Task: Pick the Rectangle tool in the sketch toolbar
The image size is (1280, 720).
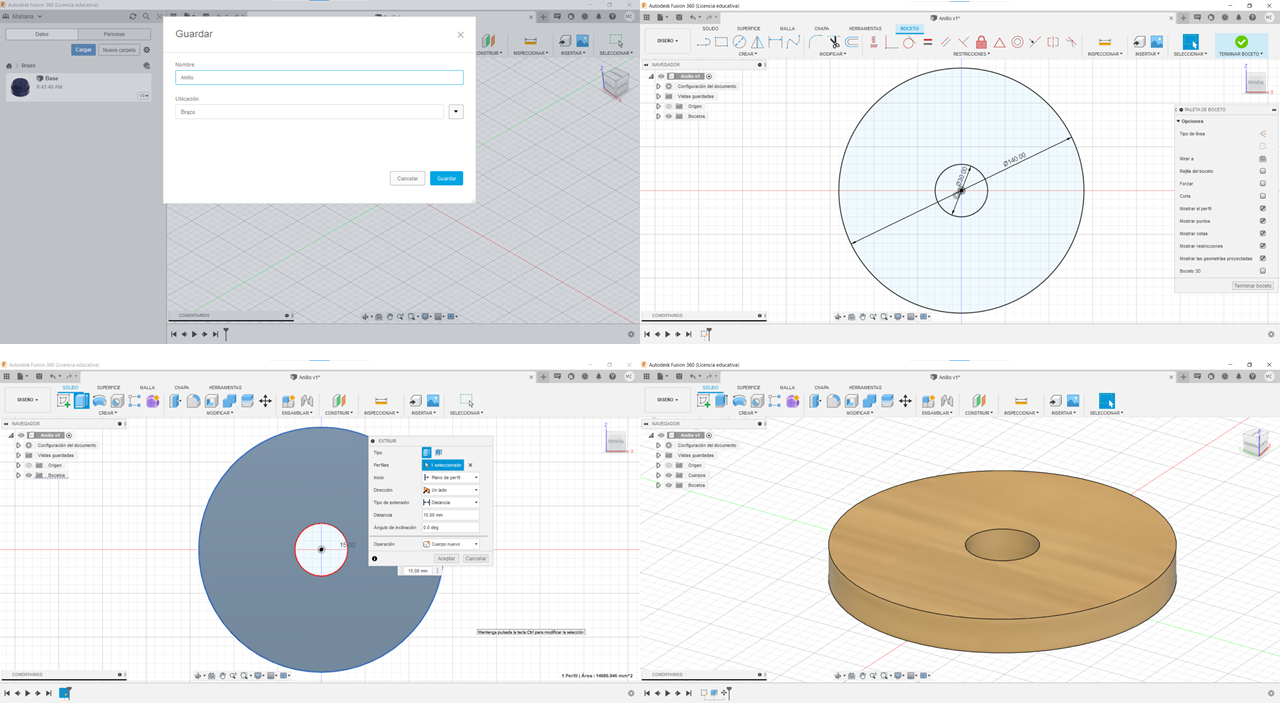Action: coord(721,42)
